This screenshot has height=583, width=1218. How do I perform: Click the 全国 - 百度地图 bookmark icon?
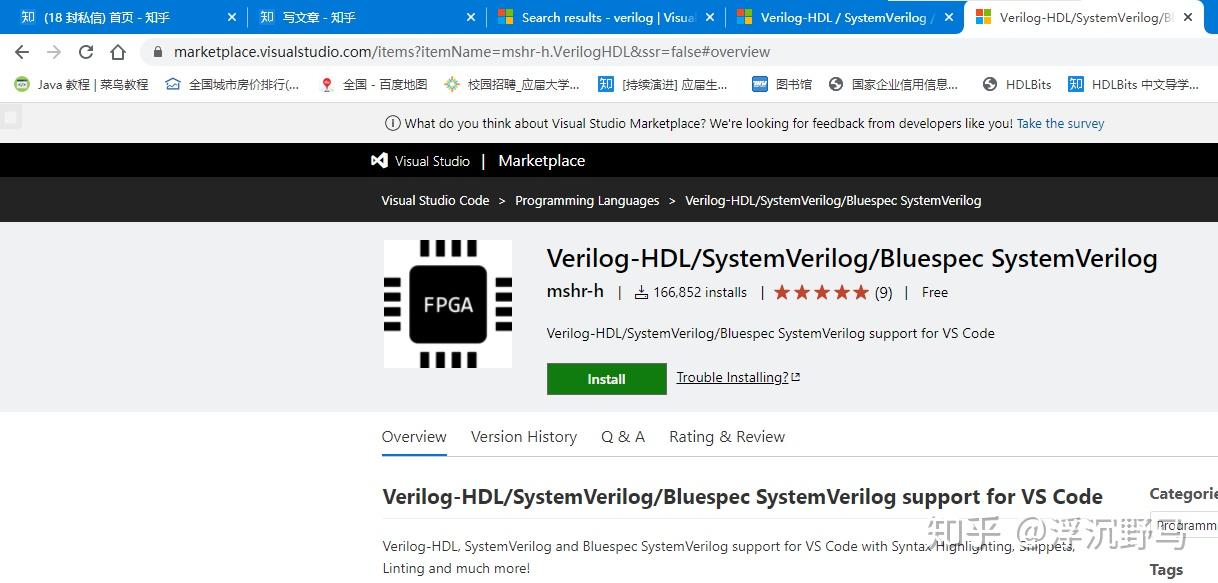tap(327, 84)
